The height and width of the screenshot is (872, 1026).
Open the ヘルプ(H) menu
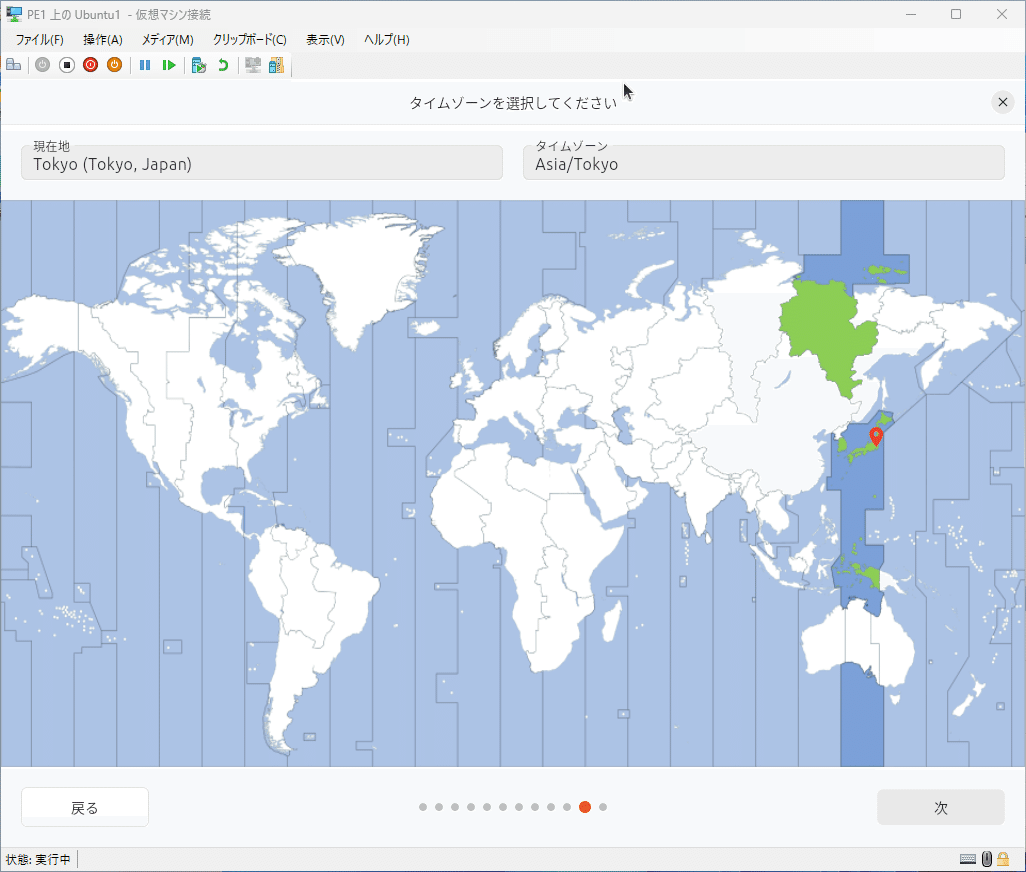(386, 40)
